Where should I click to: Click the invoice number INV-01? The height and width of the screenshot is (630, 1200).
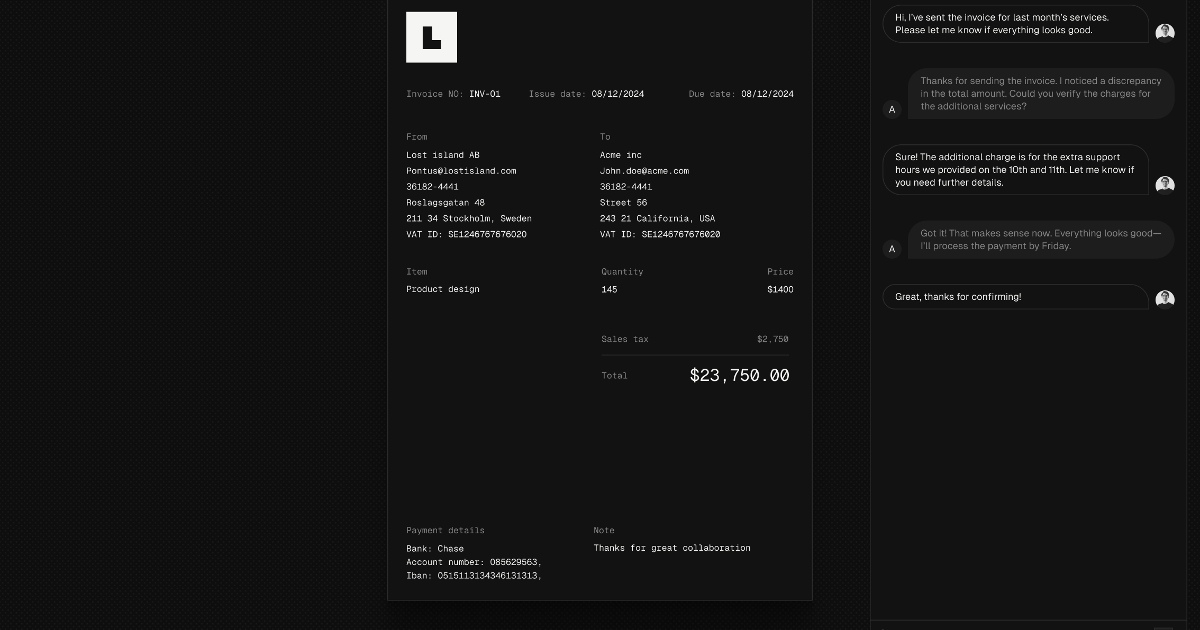[485, 94]
